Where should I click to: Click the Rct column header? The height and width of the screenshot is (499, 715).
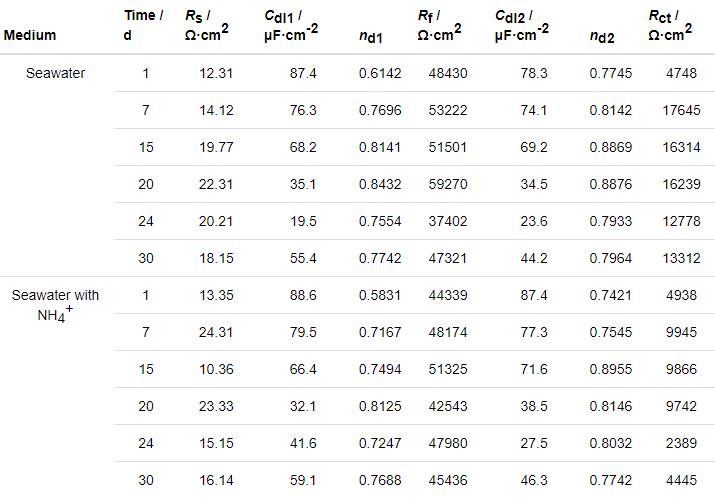[x=670, y=25]
